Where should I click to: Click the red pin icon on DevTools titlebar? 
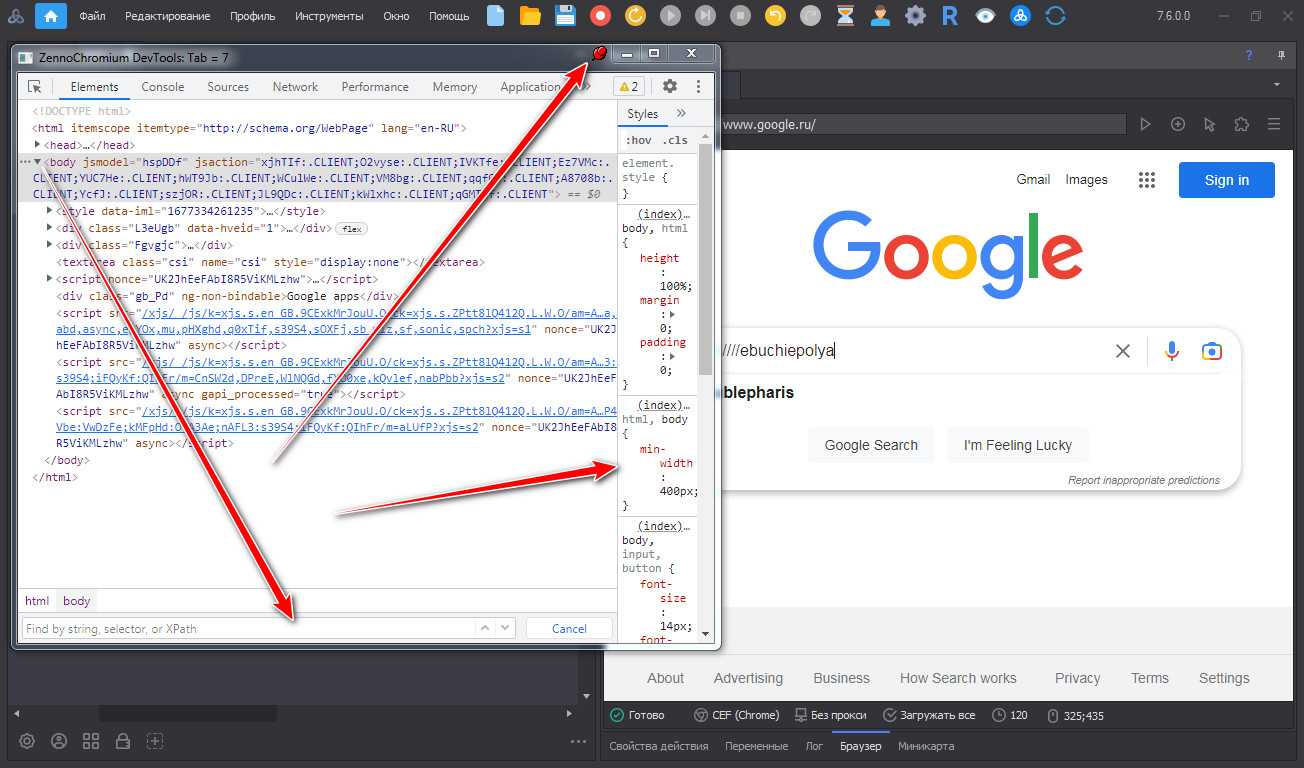tap(599, 54)
